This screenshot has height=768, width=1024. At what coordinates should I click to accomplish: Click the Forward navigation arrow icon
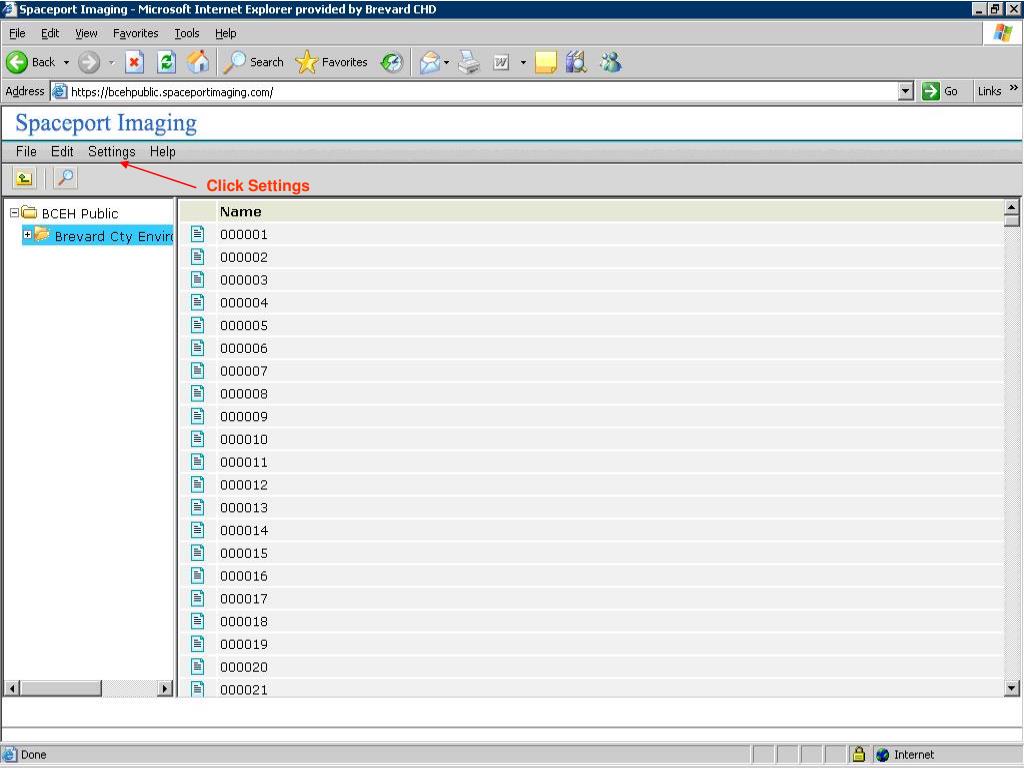(x=89, y=63)
